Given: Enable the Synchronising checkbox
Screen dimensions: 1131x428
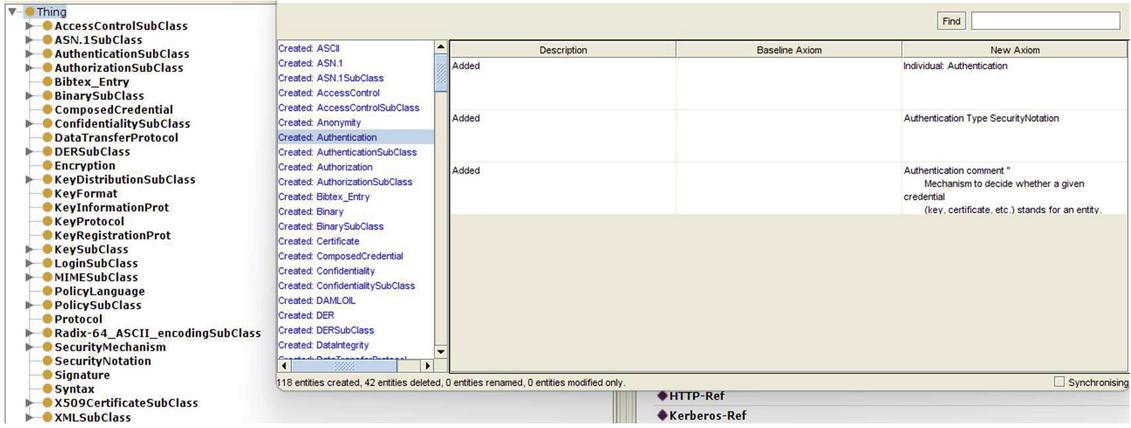Looking at the screenshot, I should point(1059,383).
